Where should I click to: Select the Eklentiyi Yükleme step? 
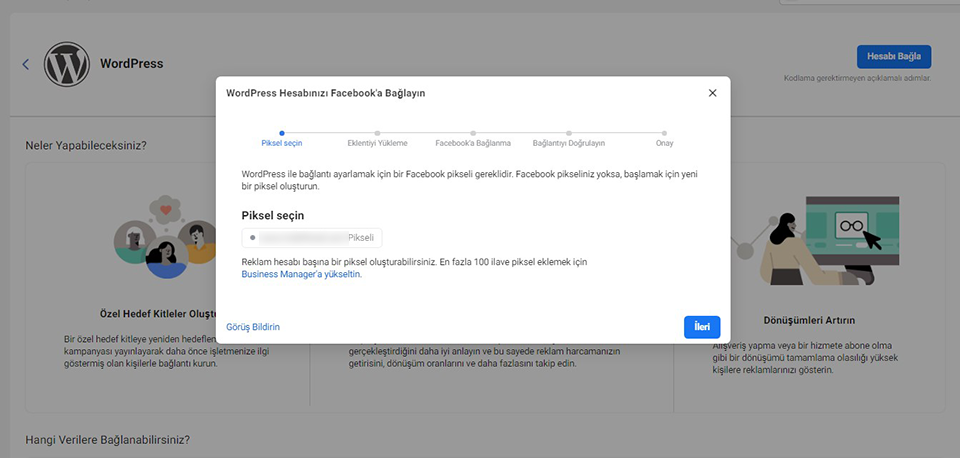(377, 143)
